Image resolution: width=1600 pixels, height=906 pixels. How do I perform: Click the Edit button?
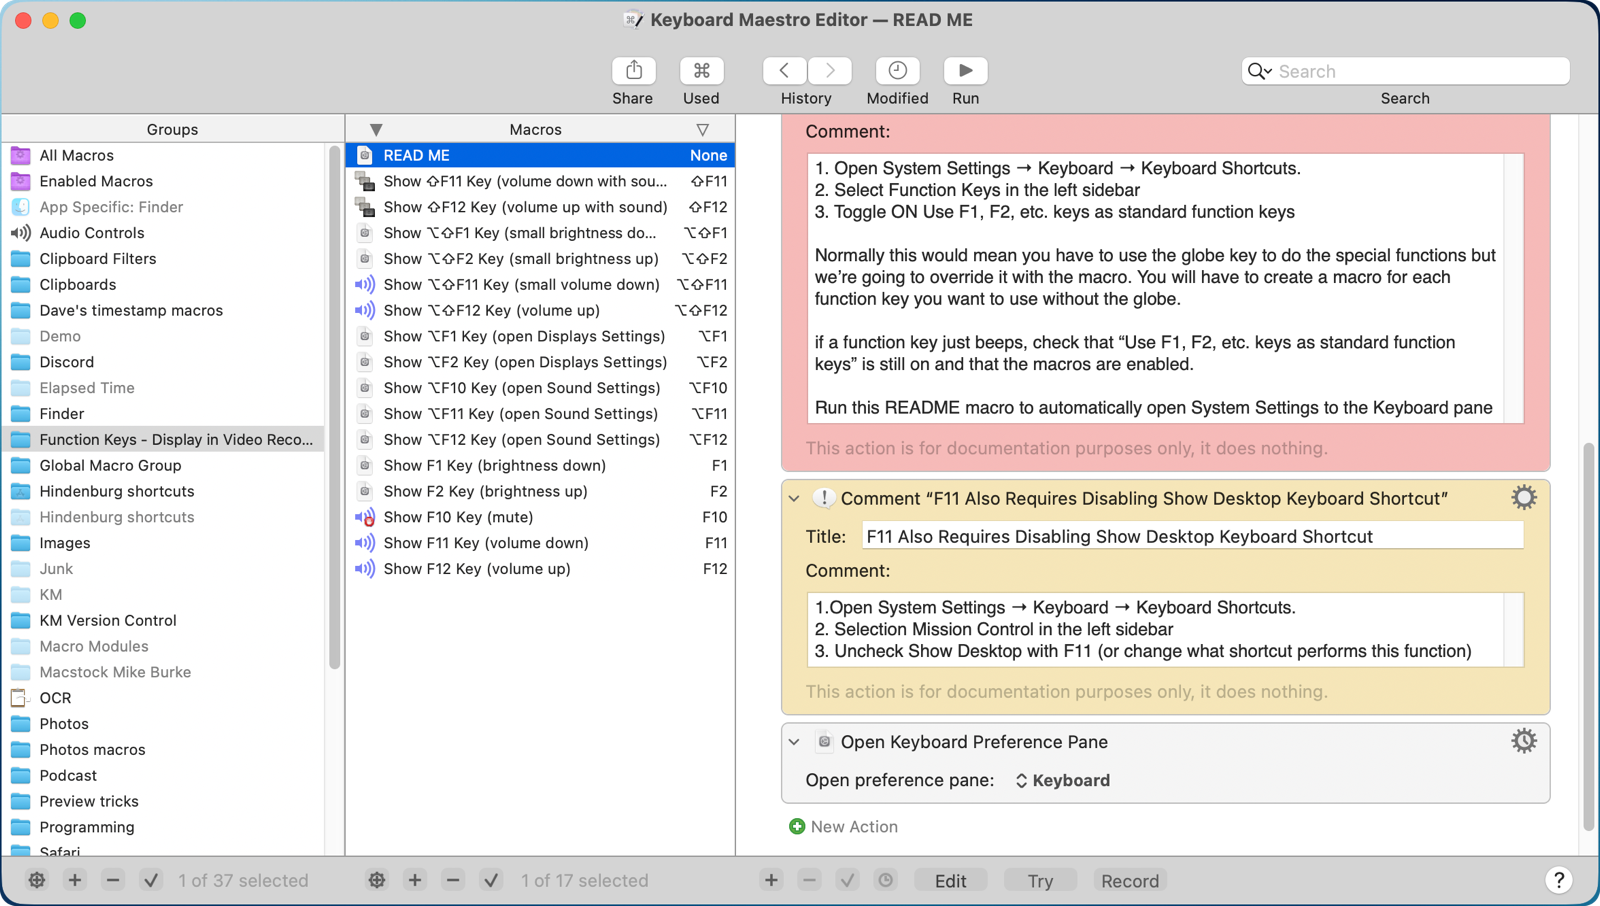point(950,880)
